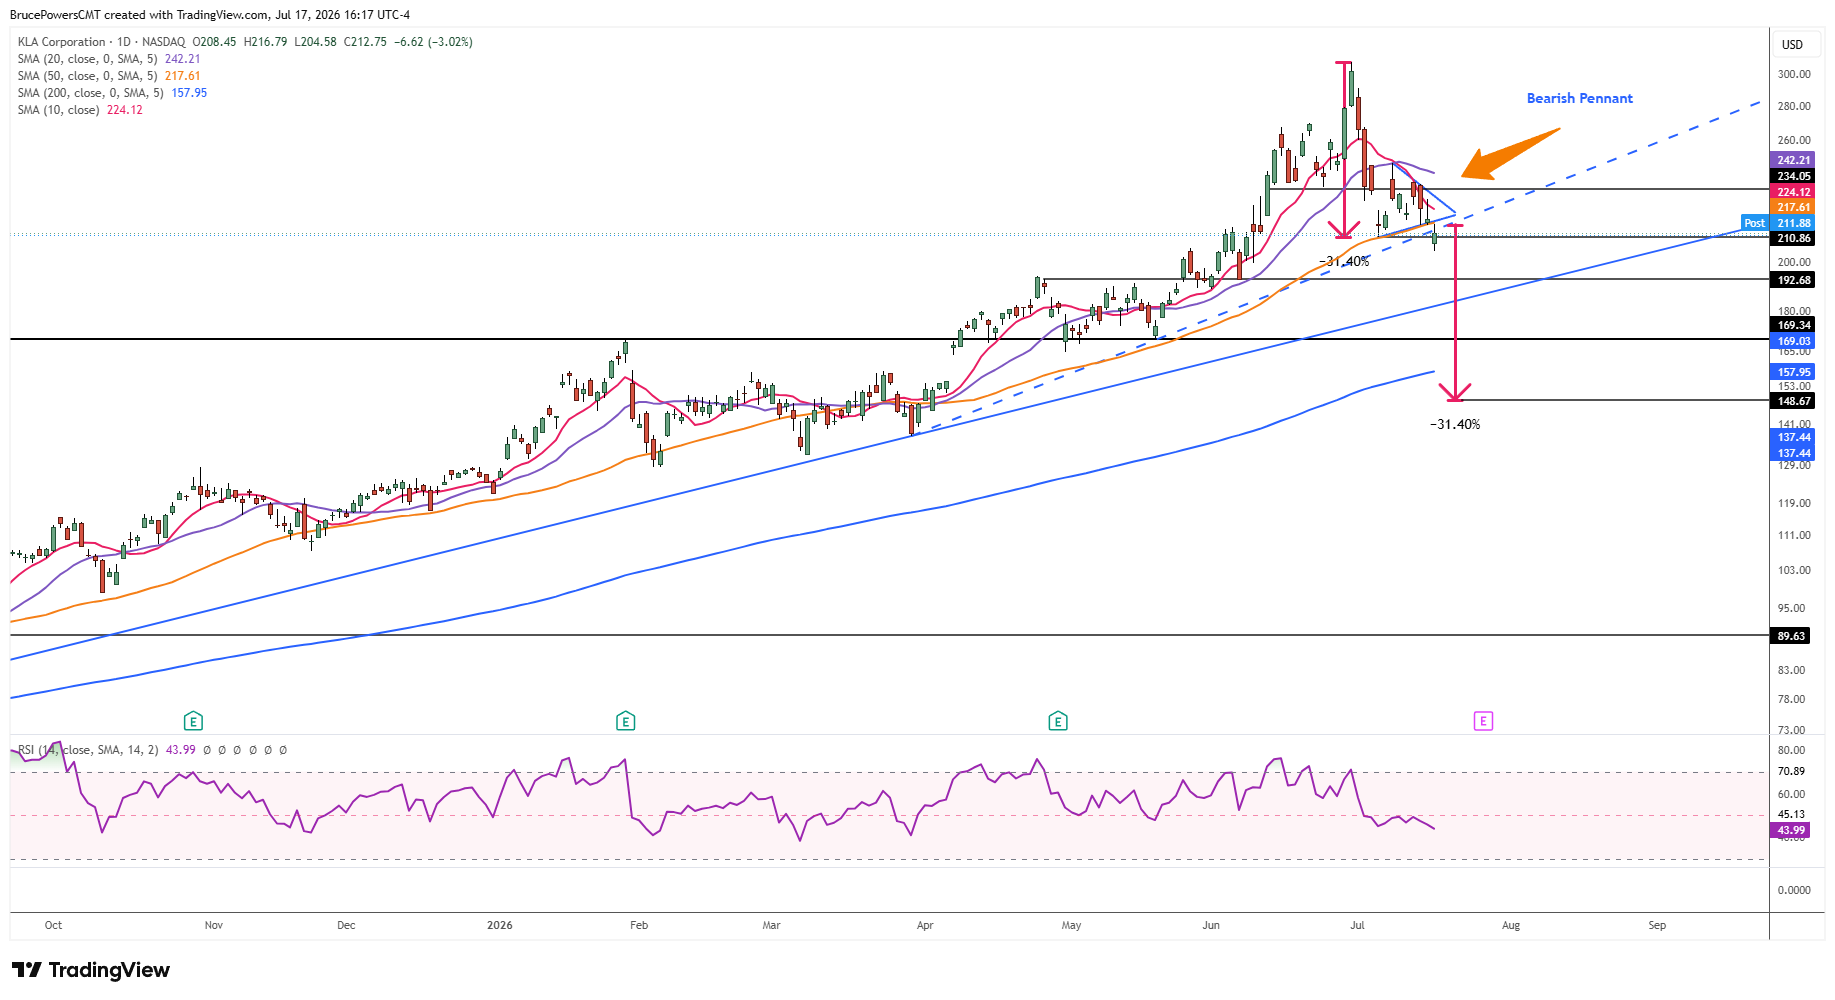Click the Jun label on time axis
The width and height of the screenshot is (1835, 1000).
tap(1211, 925)
